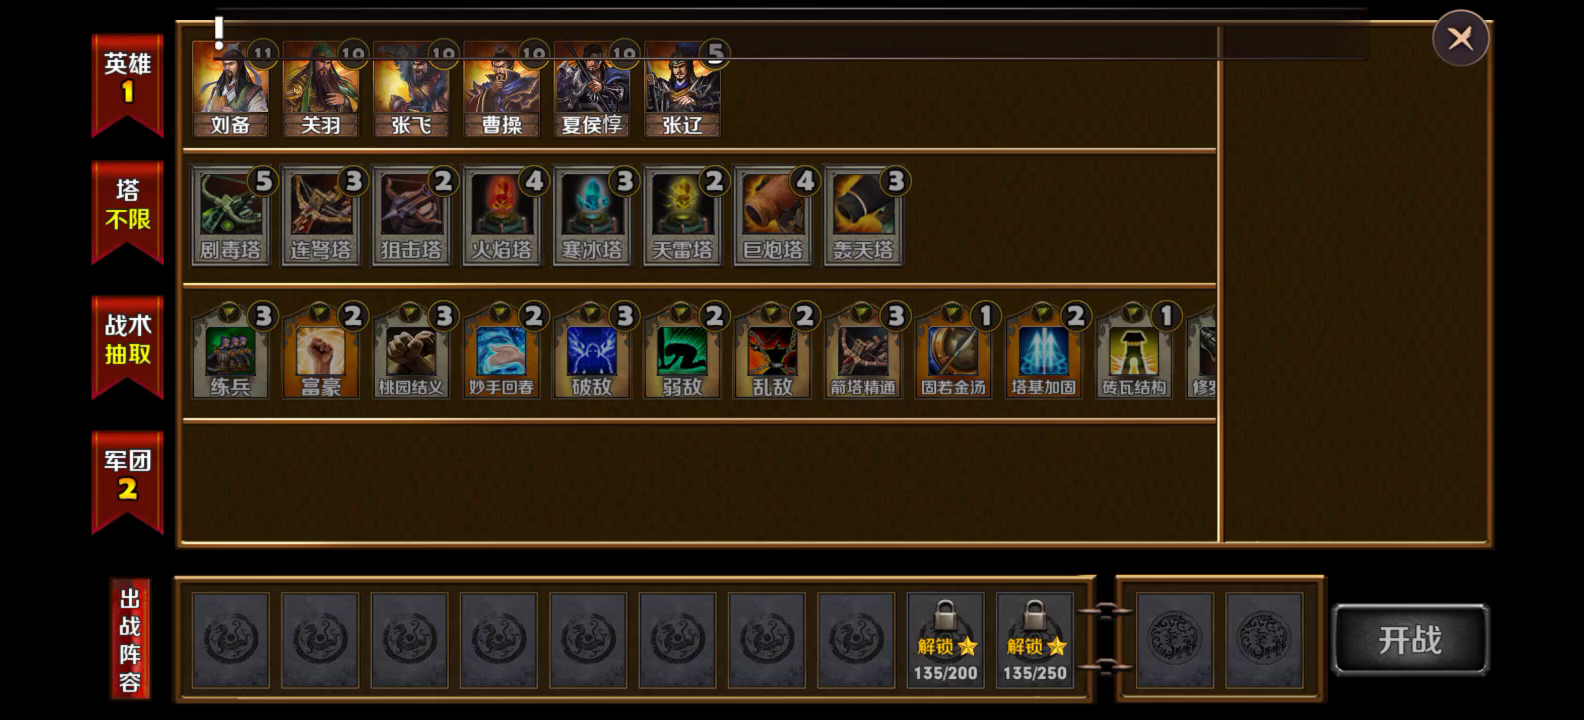Select the 练兵 tactic card
The width and height of the screenshot is (1584, 720).
coord(230,352)
